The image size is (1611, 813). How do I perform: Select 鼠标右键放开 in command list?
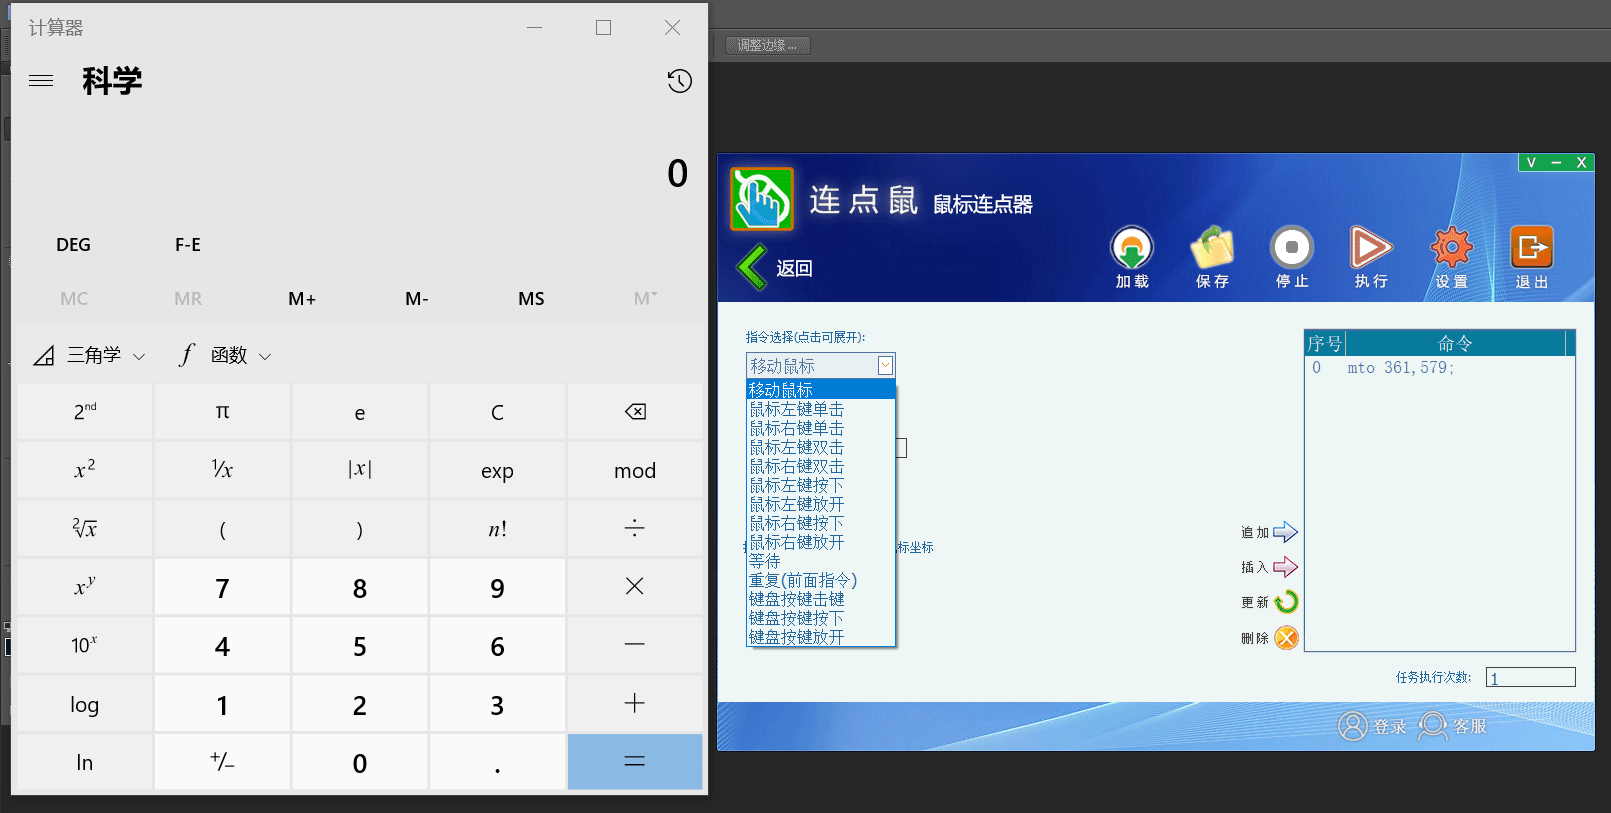pos(821,542)
